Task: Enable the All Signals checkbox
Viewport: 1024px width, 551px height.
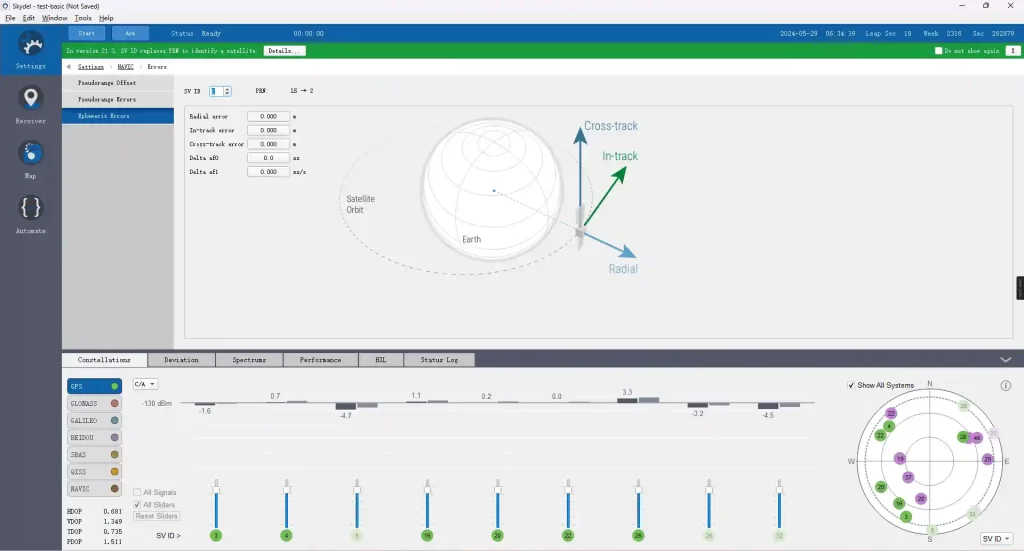Action: pos(138,492)
